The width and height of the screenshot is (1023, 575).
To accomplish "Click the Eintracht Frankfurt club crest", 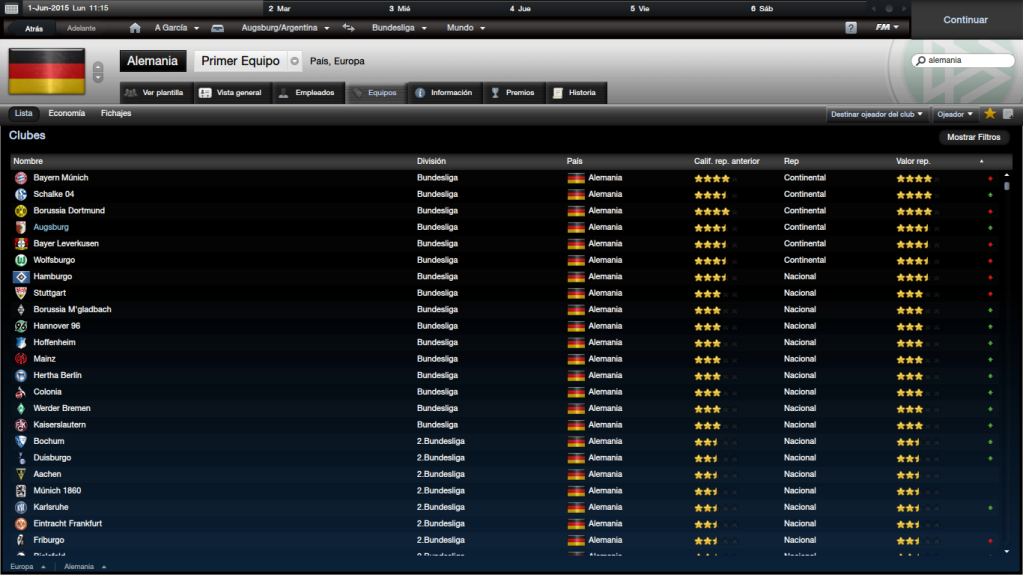I will 21,523.
